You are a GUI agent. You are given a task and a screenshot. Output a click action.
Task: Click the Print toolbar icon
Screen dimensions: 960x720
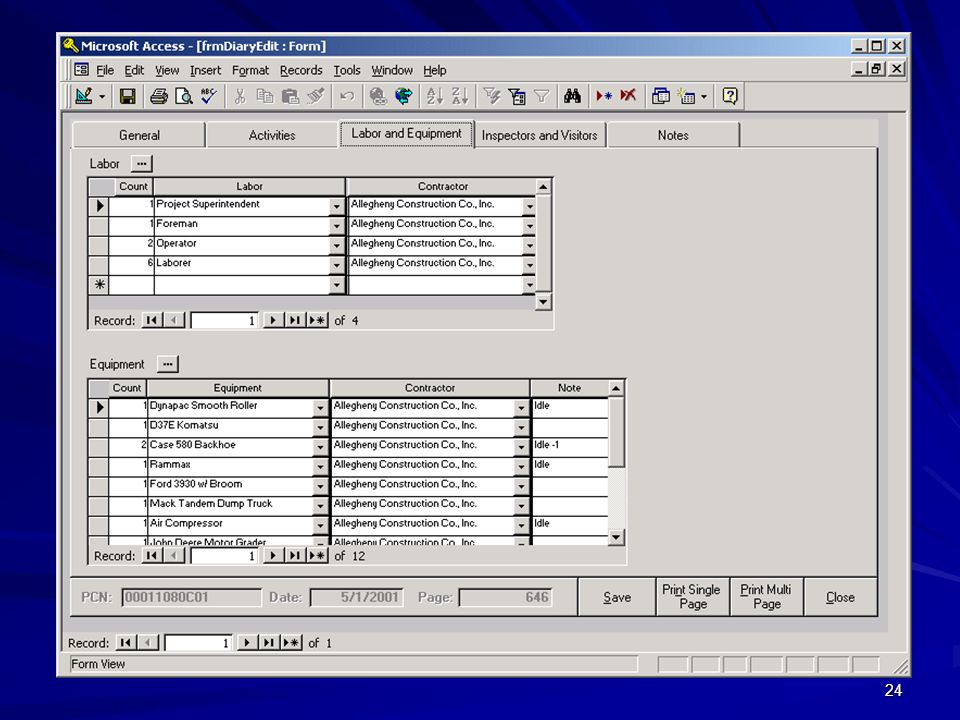(159, 96)
